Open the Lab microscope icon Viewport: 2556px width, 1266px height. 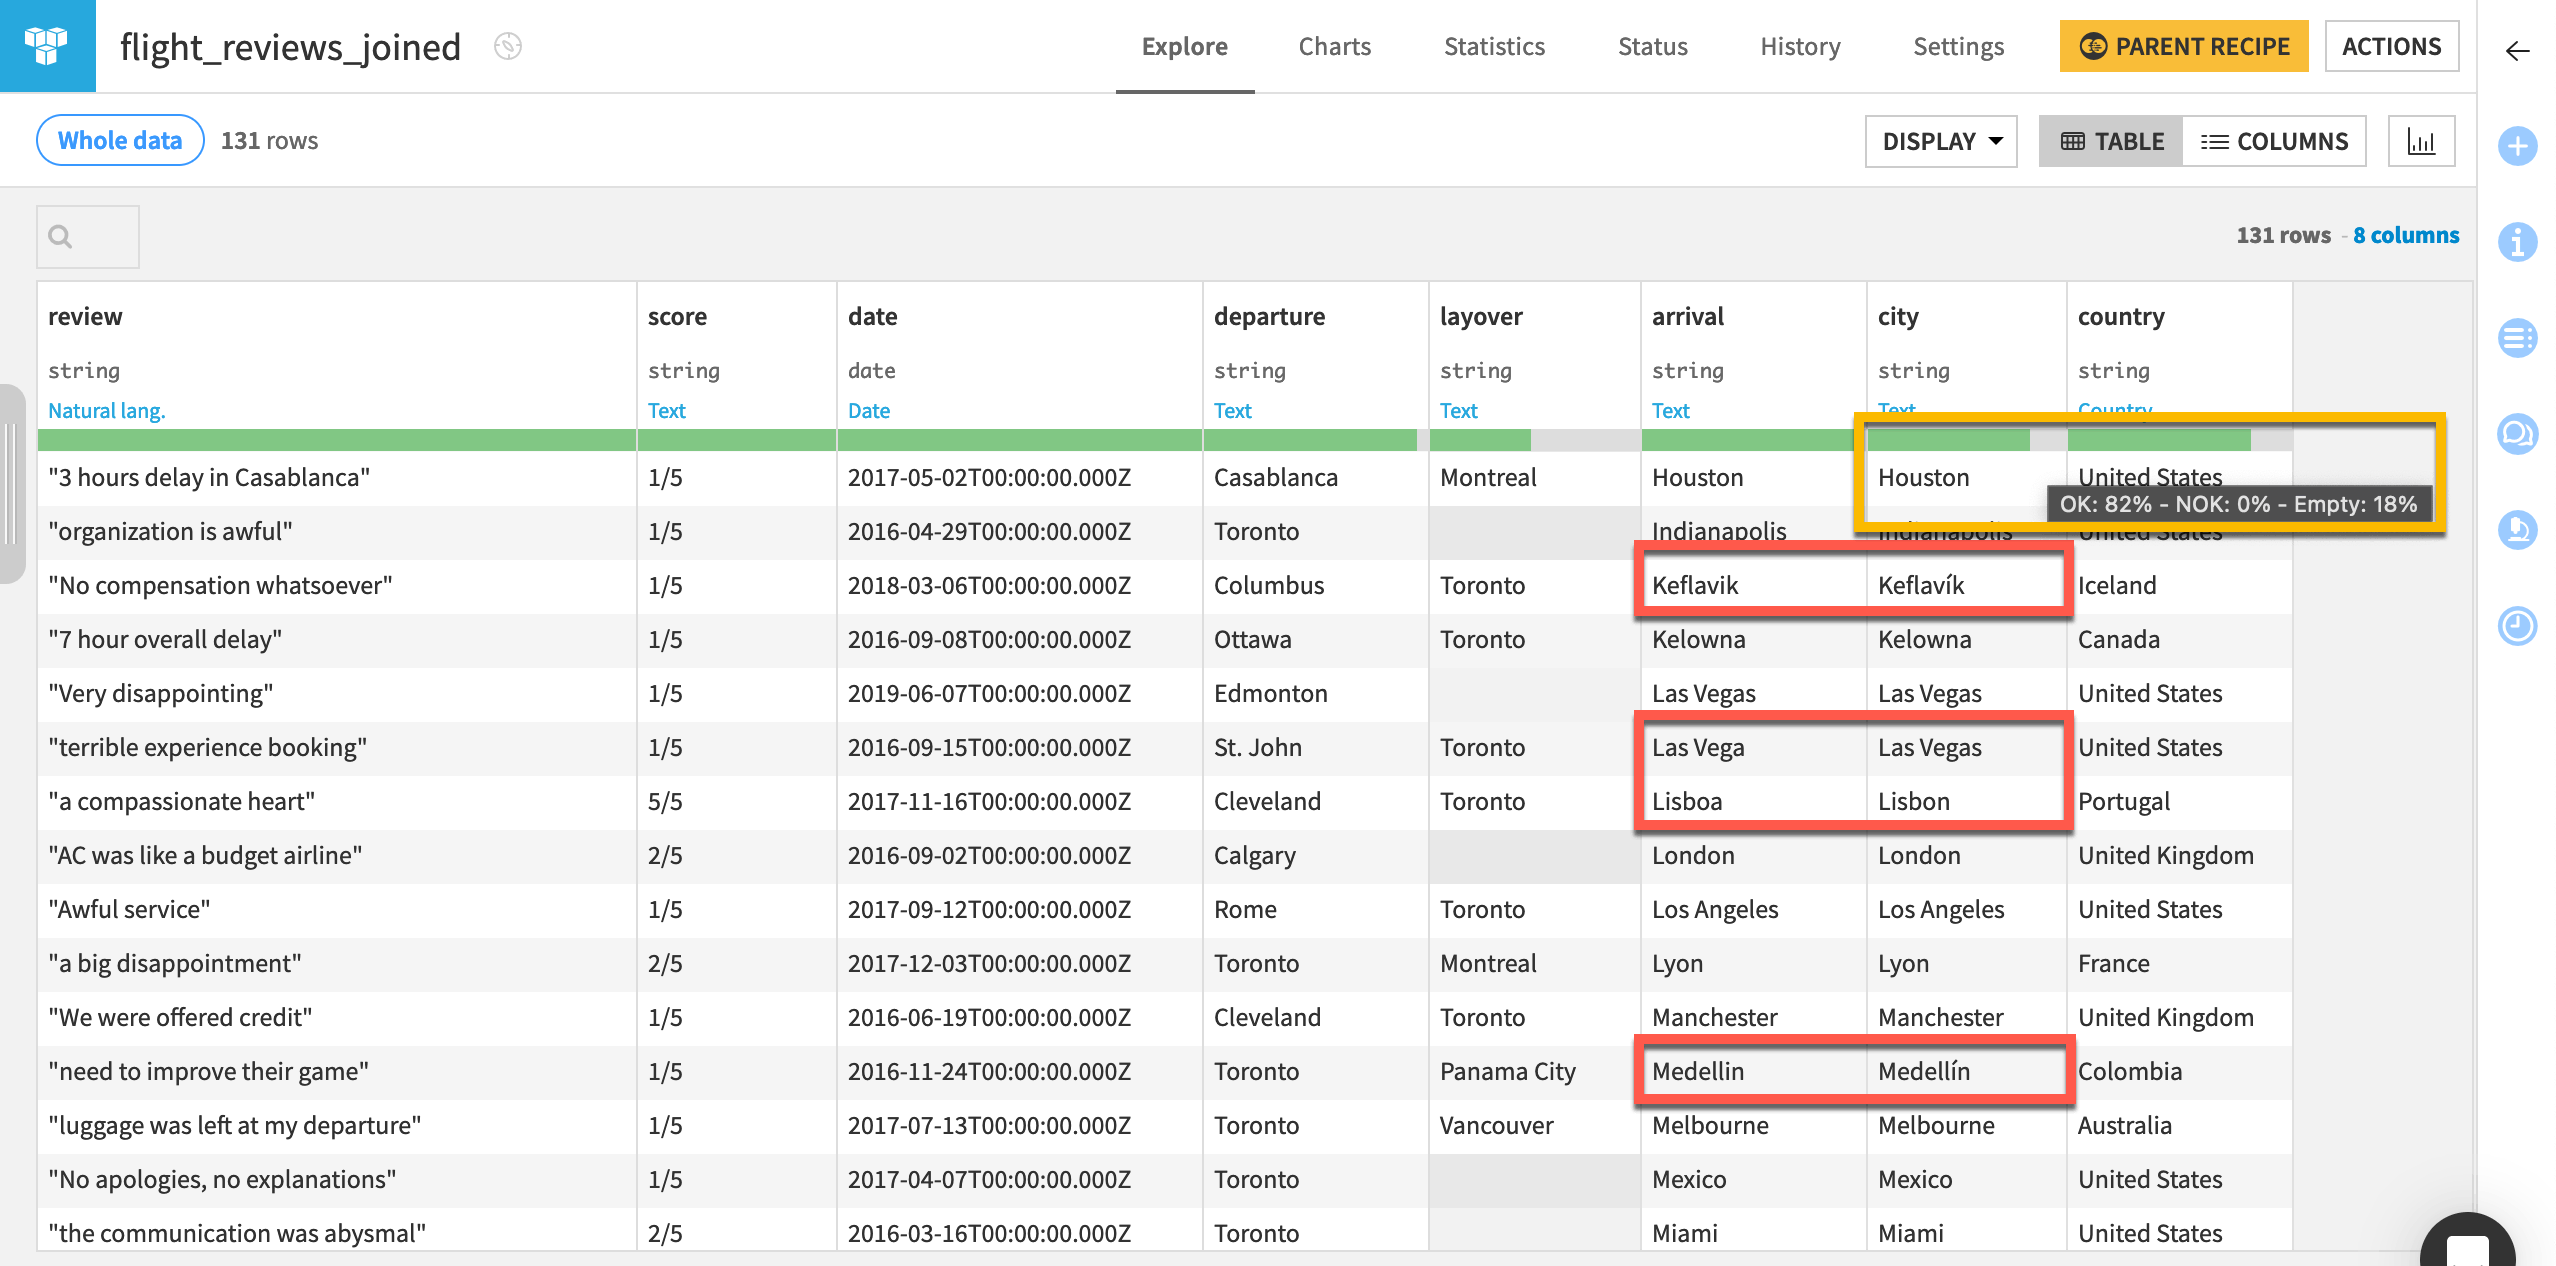pos(2519,530)
